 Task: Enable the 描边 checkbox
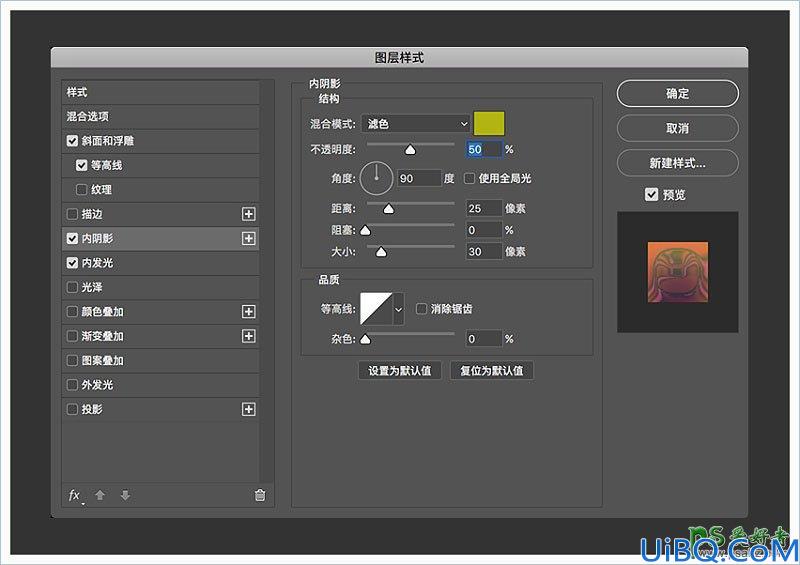[72, 214]
